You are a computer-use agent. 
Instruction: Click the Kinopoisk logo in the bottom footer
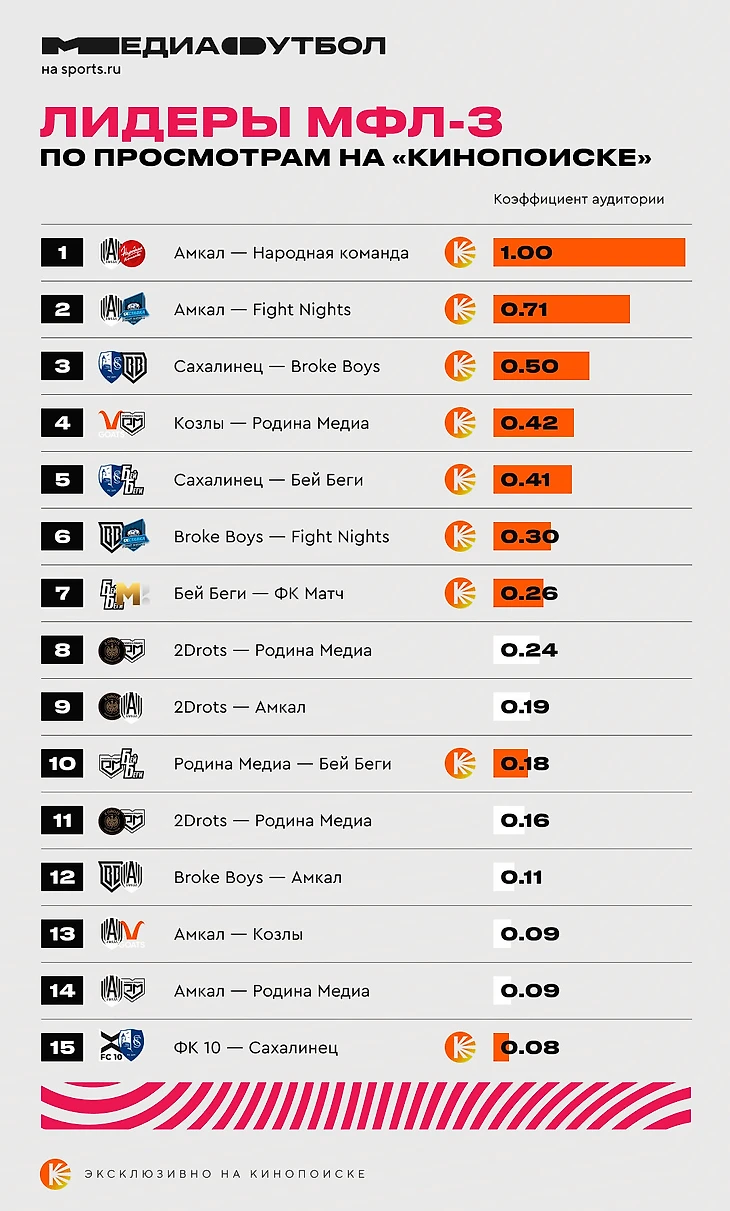click(54, 1173)
